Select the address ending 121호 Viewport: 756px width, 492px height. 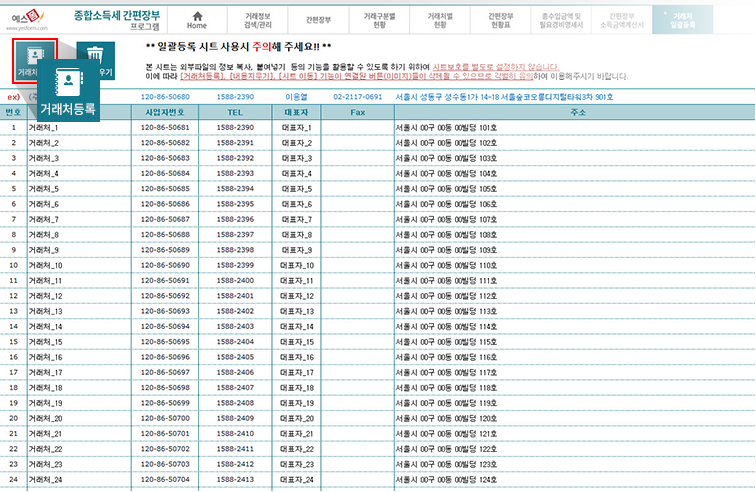pos(575,434)
